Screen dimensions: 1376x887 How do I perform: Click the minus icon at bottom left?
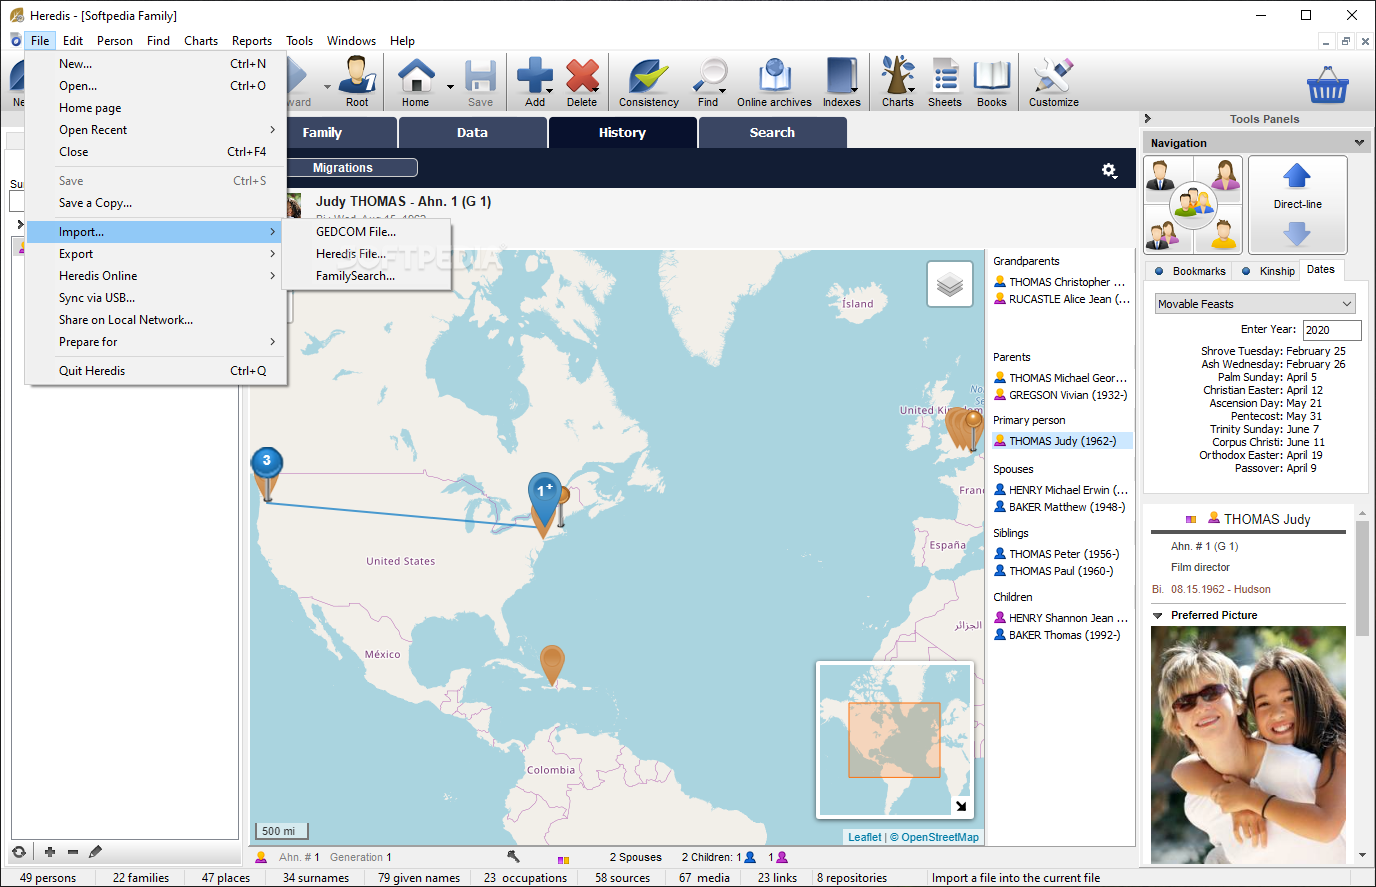73,852
